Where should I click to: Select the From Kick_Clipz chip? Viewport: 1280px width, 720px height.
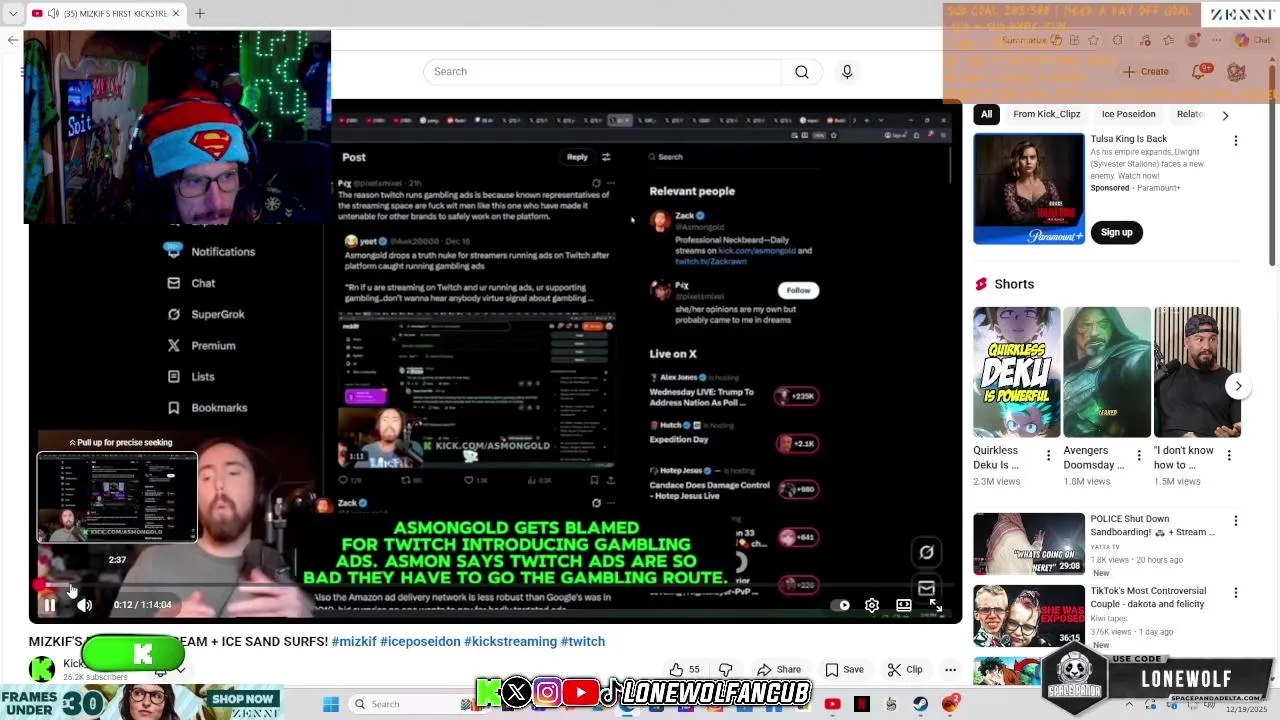click(1046, 114)
